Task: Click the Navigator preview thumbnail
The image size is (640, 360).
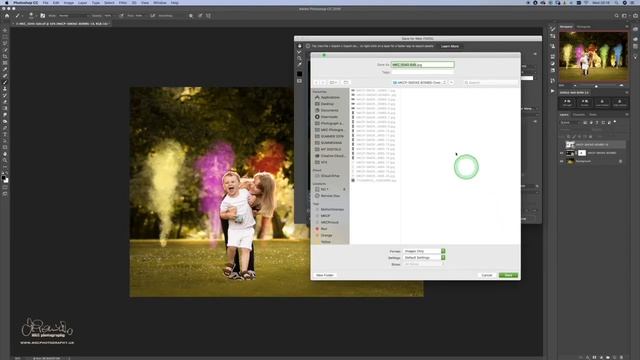Action: click(x=593, y=56)
